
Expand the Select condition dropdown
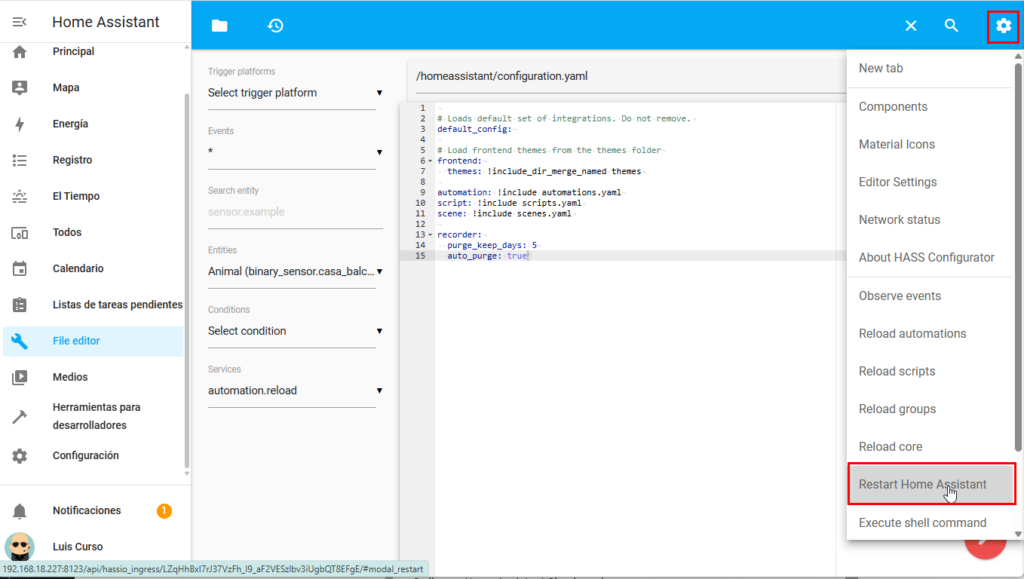295,331
